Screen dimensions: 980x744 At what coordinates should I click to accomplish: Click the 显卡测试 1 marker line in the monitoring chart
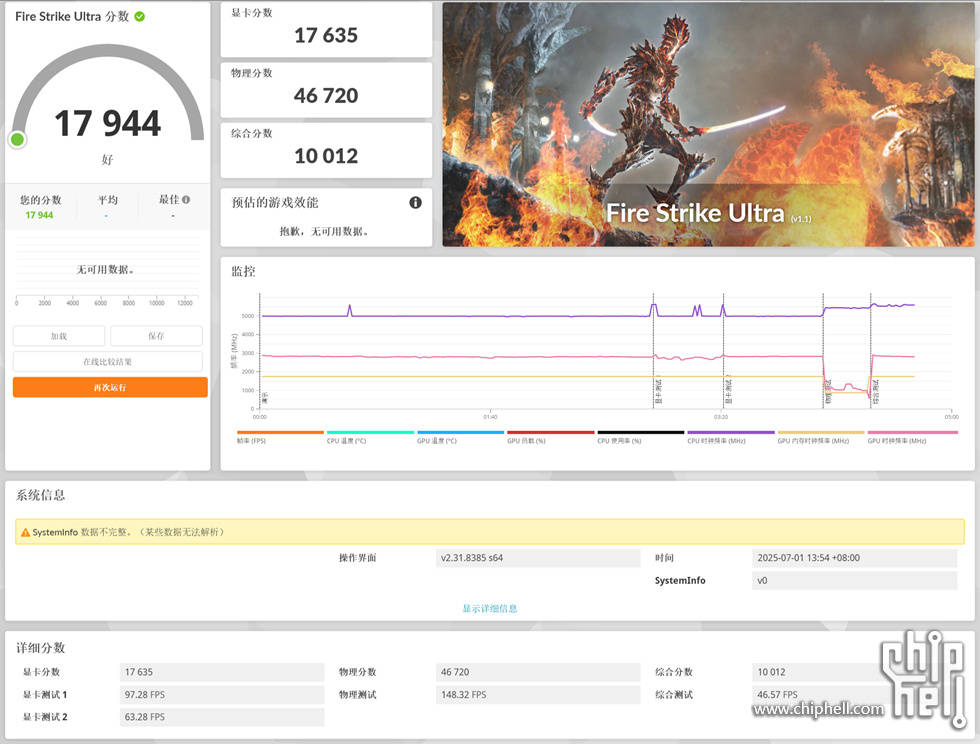coord(654,351)
